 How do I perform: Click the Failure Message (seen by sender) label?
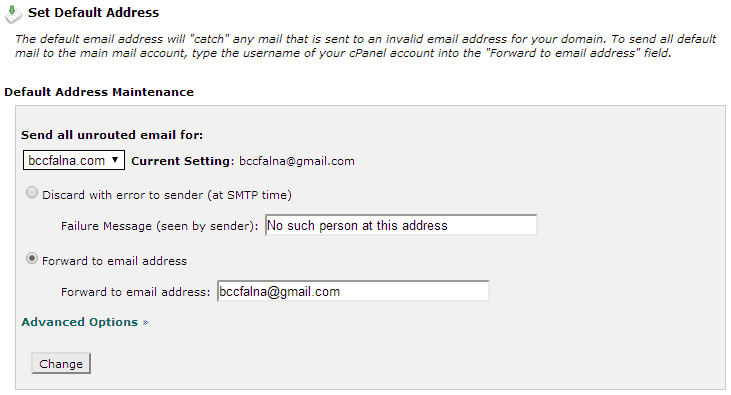(159, 226)
